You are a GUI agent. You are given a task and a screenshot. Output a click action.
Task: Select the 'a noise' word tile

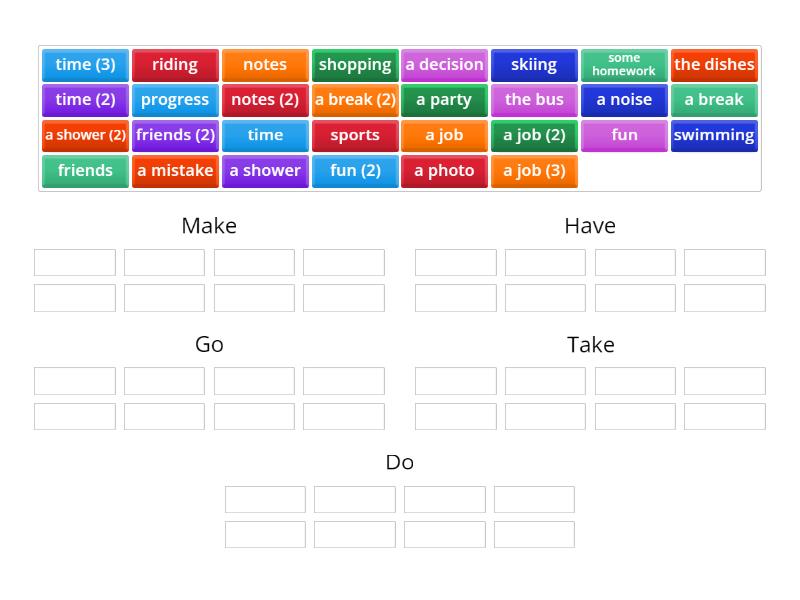point(624,99)
